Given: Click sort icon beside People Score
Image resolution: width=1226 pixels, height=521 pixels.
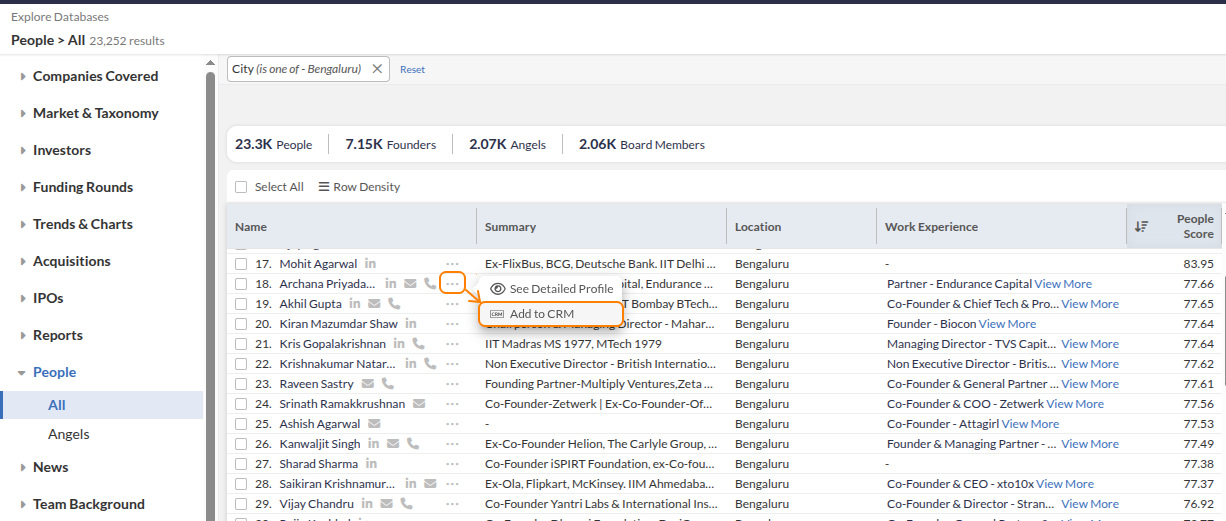Looking at the screenshot, I should coord(1141,227).
